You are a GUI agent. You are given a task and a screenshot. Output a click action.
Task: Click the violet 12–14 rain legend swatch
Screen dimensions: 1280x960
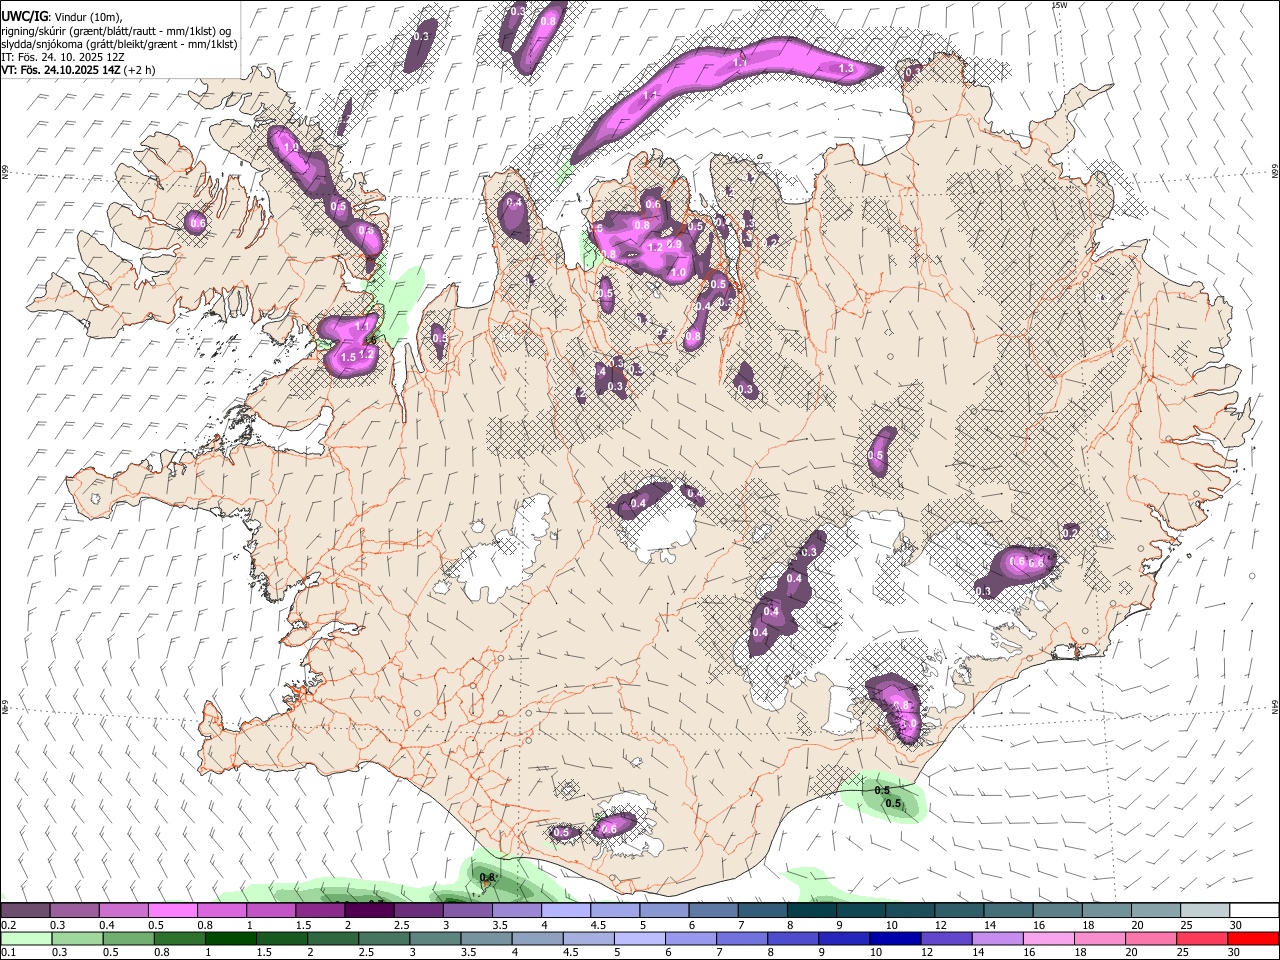[x=947, y=938]
